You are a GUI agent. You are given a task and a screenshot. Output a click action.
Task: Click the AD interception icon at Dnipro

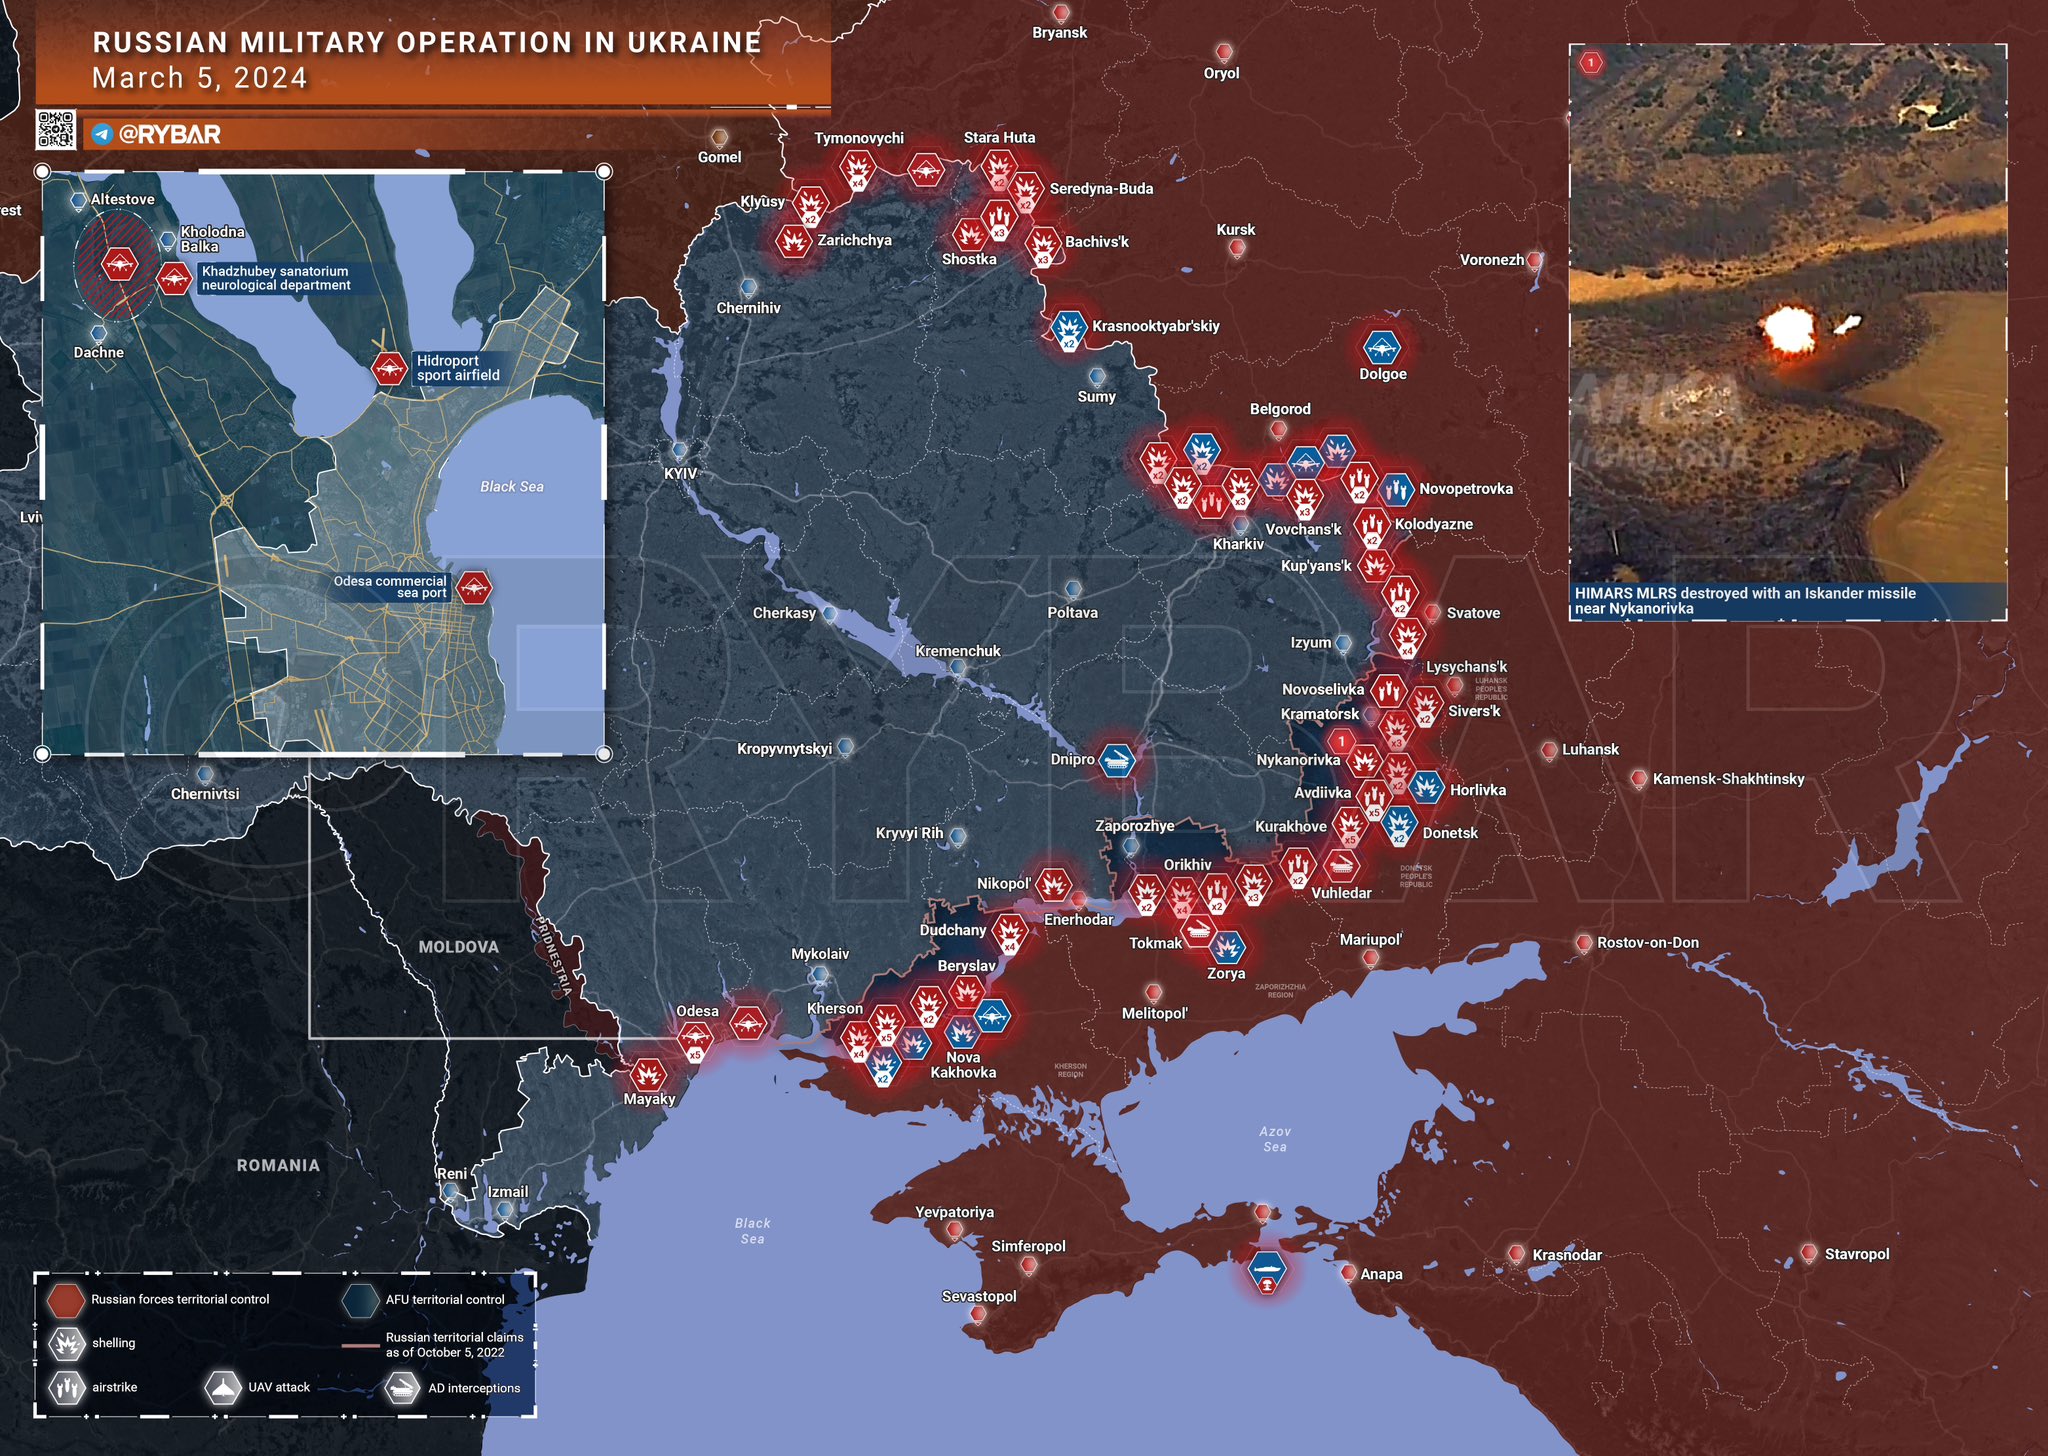[1116, 760]
